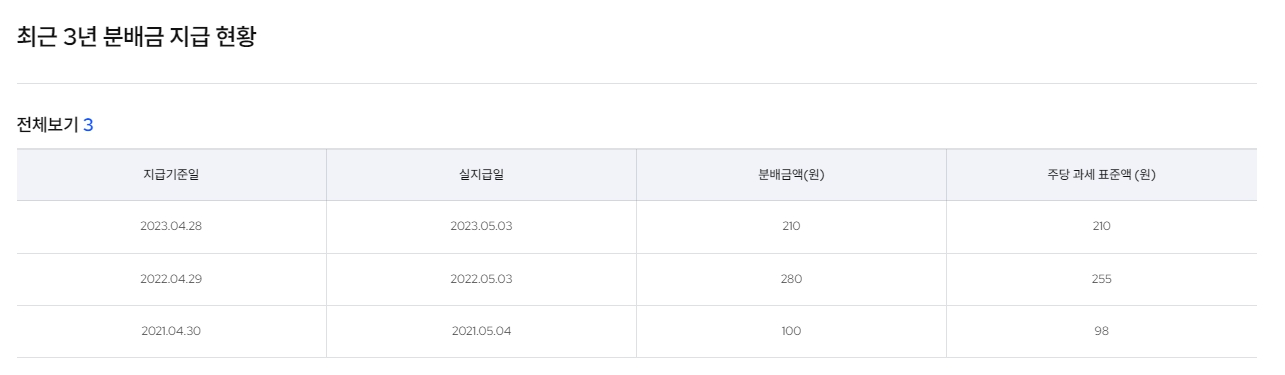Click the 전체보기 3 link
The image size is (1285, 375).
(x=55, y=125)
